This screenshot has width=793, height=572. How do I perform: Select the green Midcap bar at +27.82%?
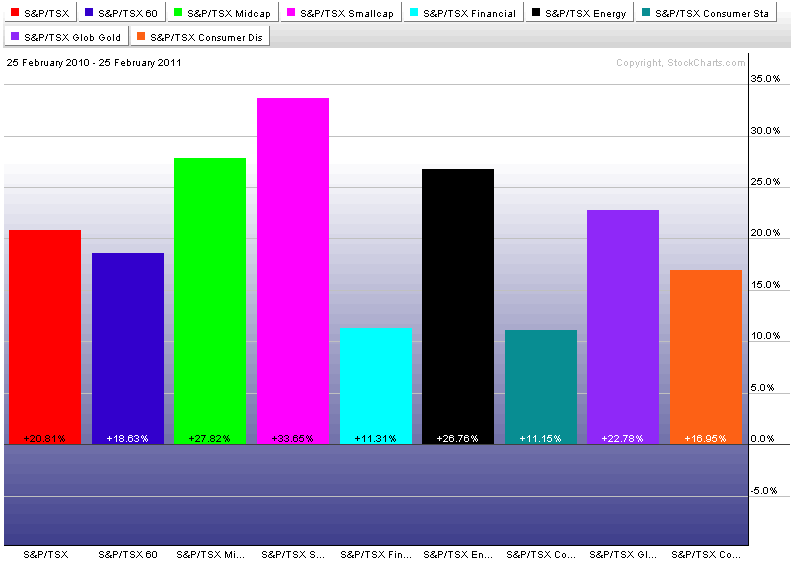[x=210, y=300]
